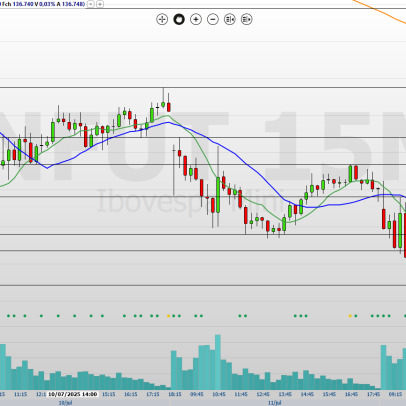Select the topmost horizontal resistance line
This screenshot has height=406, width=406.
tap(203, 88)
